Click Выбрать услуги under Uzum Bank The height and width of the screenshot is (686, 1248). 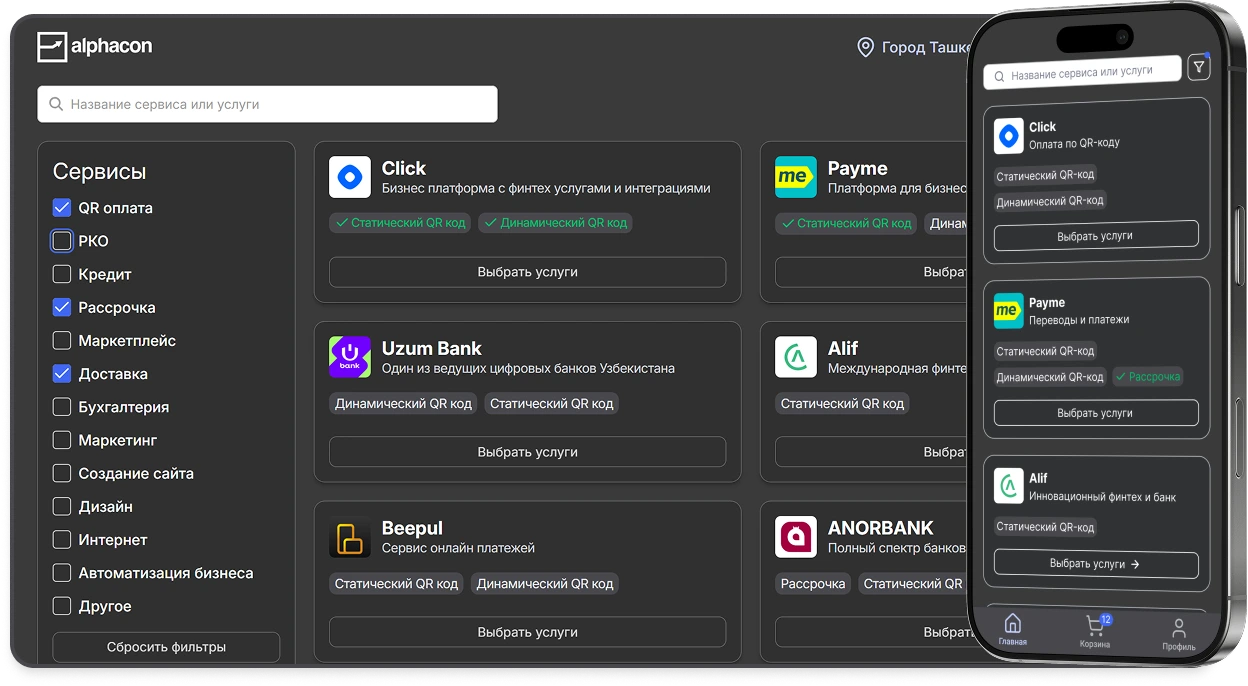[527, 452]
